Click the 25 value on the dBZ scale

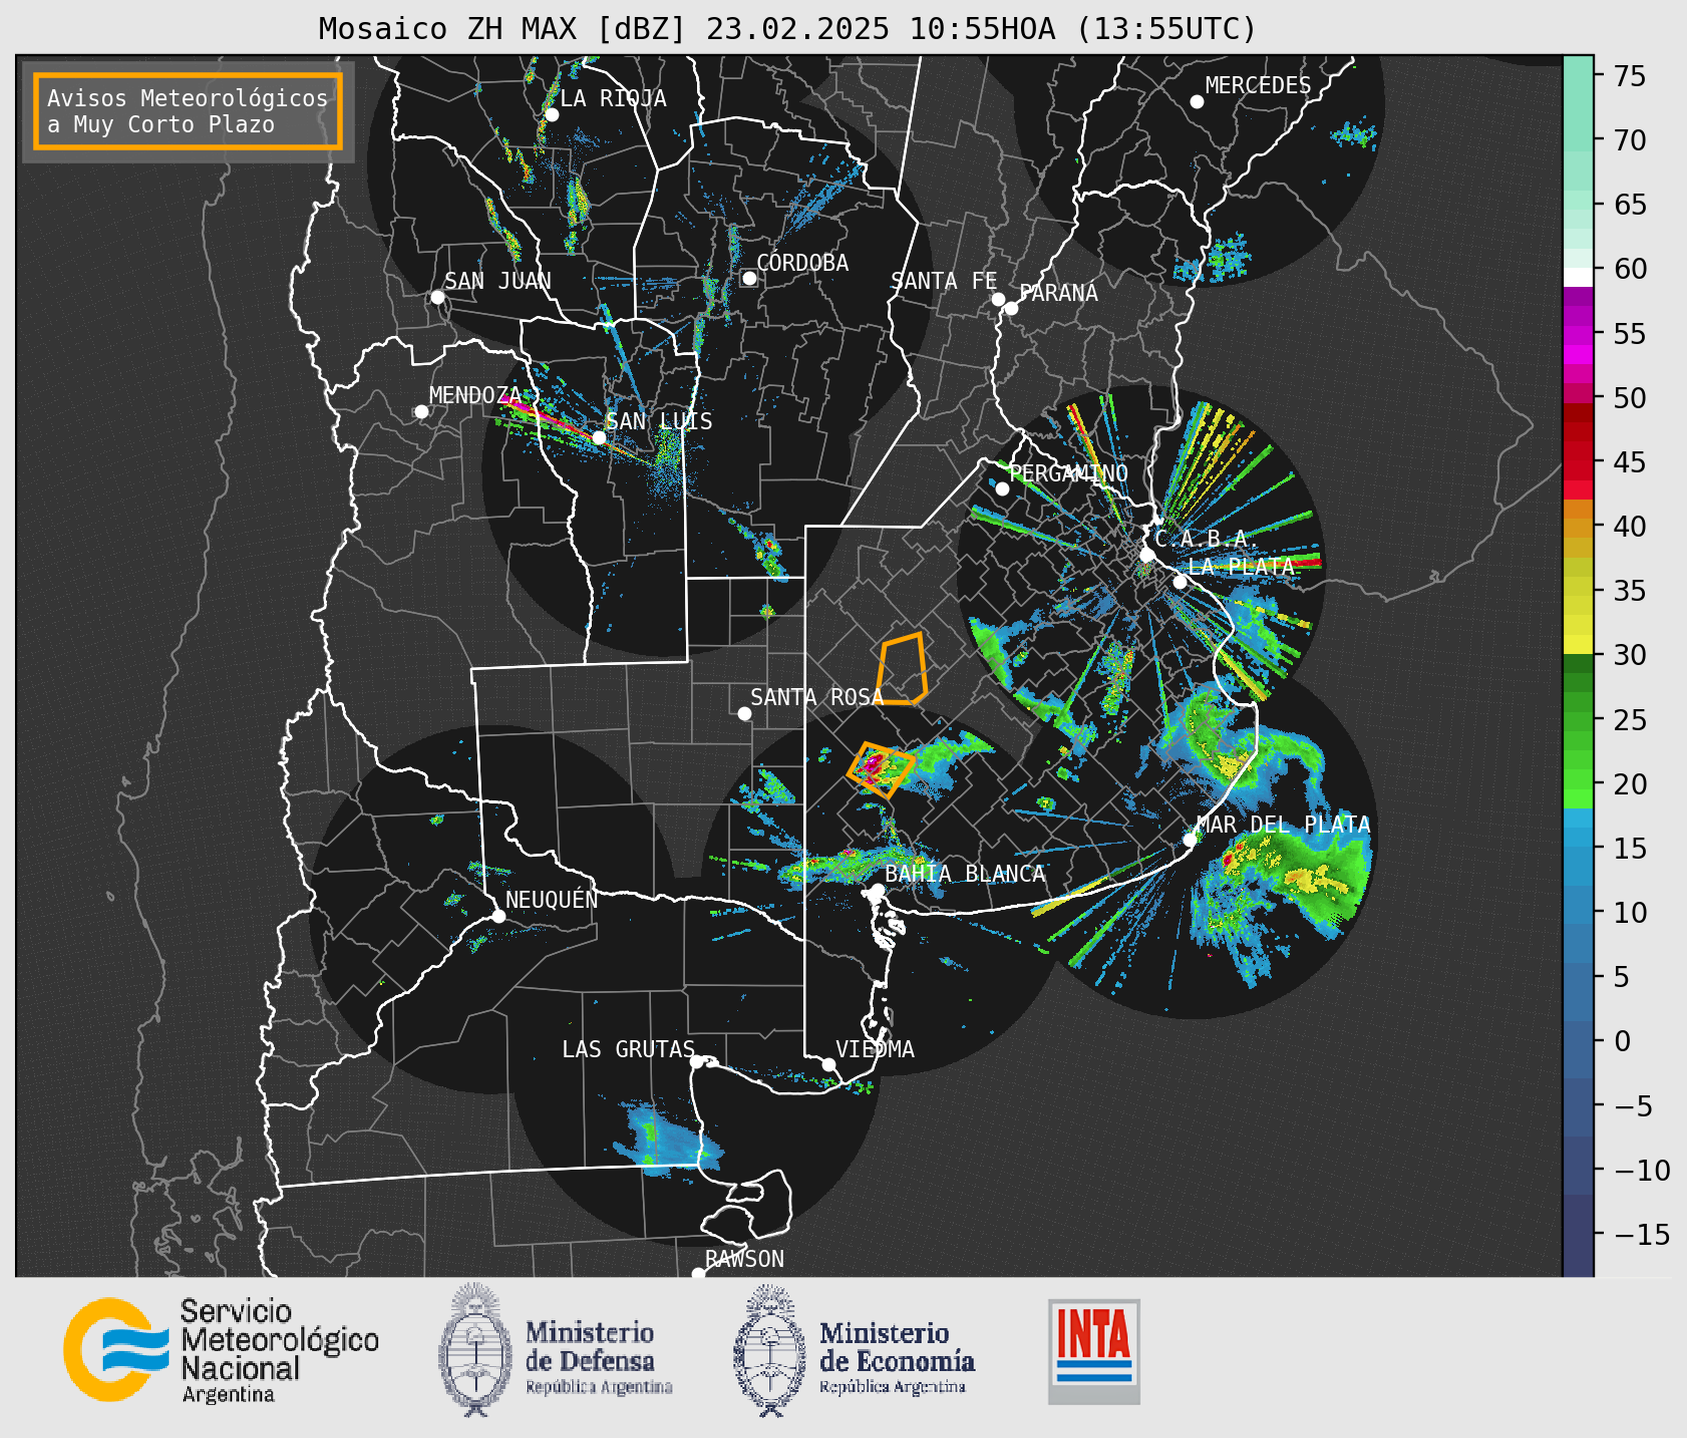click(x=1629, y=719)
